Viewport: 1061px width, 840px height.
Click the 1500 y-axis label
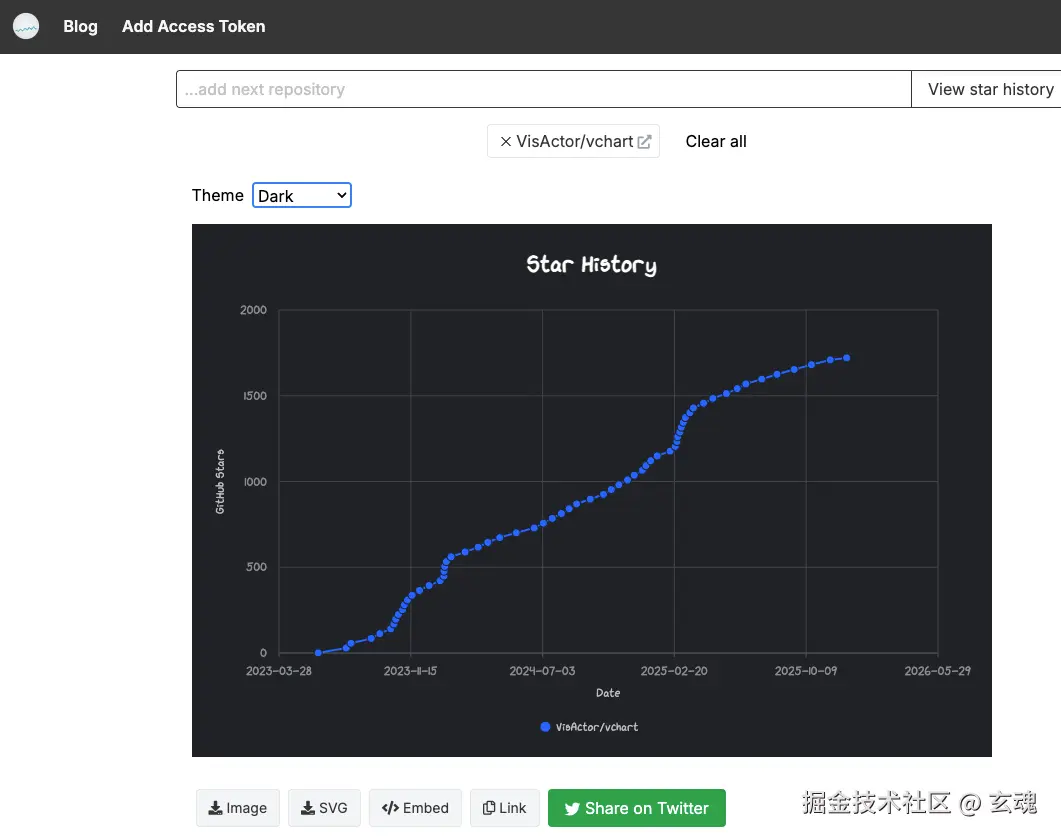coord(255,396)
